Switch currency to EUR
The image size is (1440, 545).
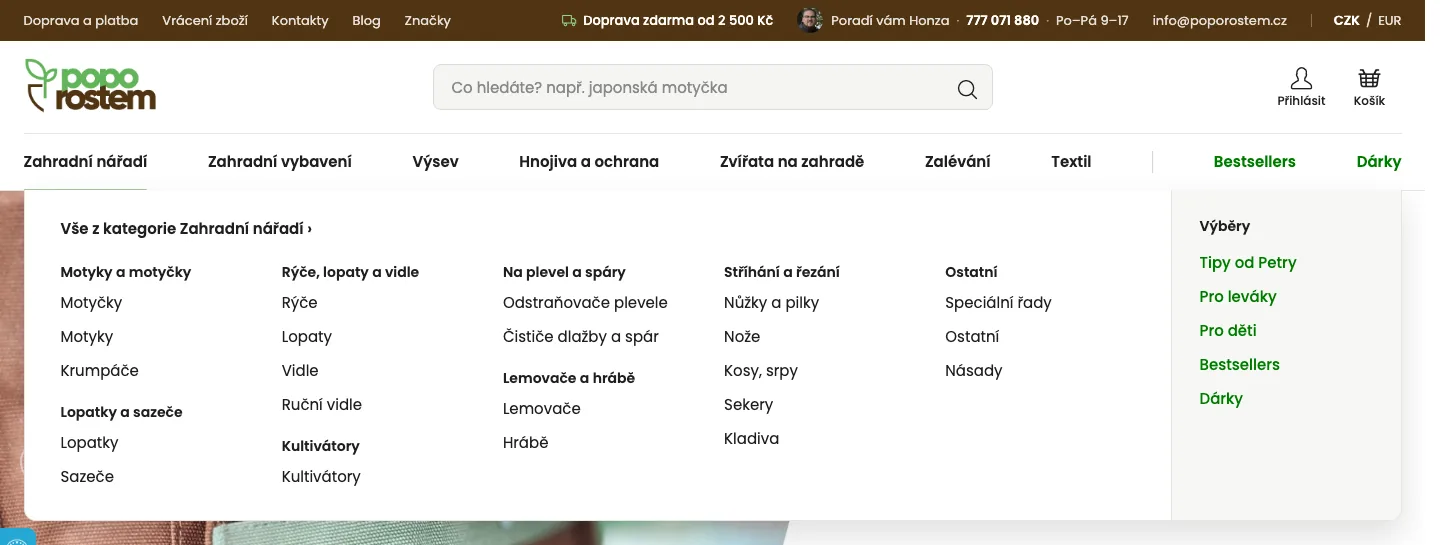[x=1389, y=20]
